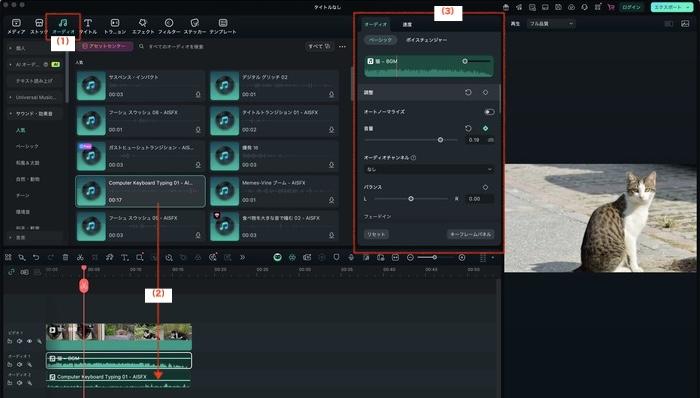Mute the ビデオ1 video track
Image resolution: width=700 pixels, height=398 pixels.
click(x=19, y=341)
